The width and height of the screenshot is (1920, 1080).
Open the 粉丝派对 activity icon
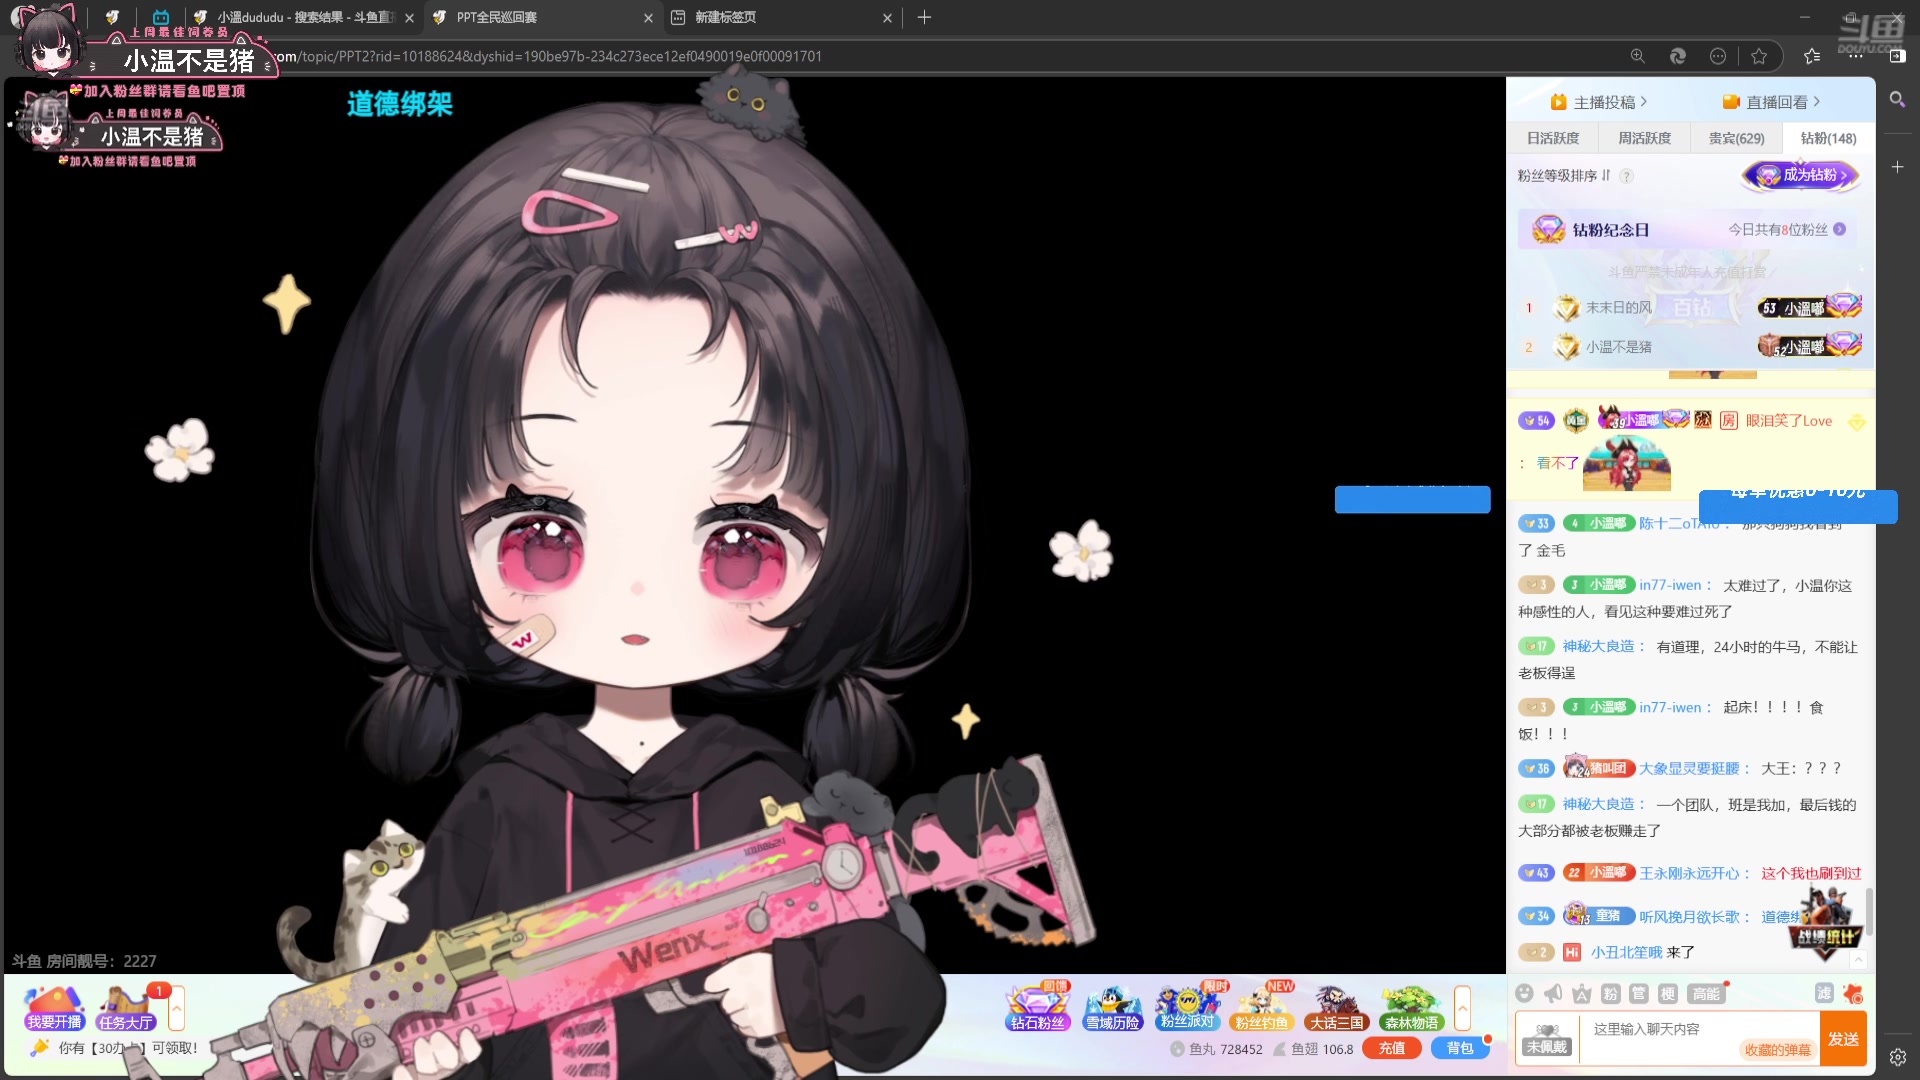point(1187,1008)
